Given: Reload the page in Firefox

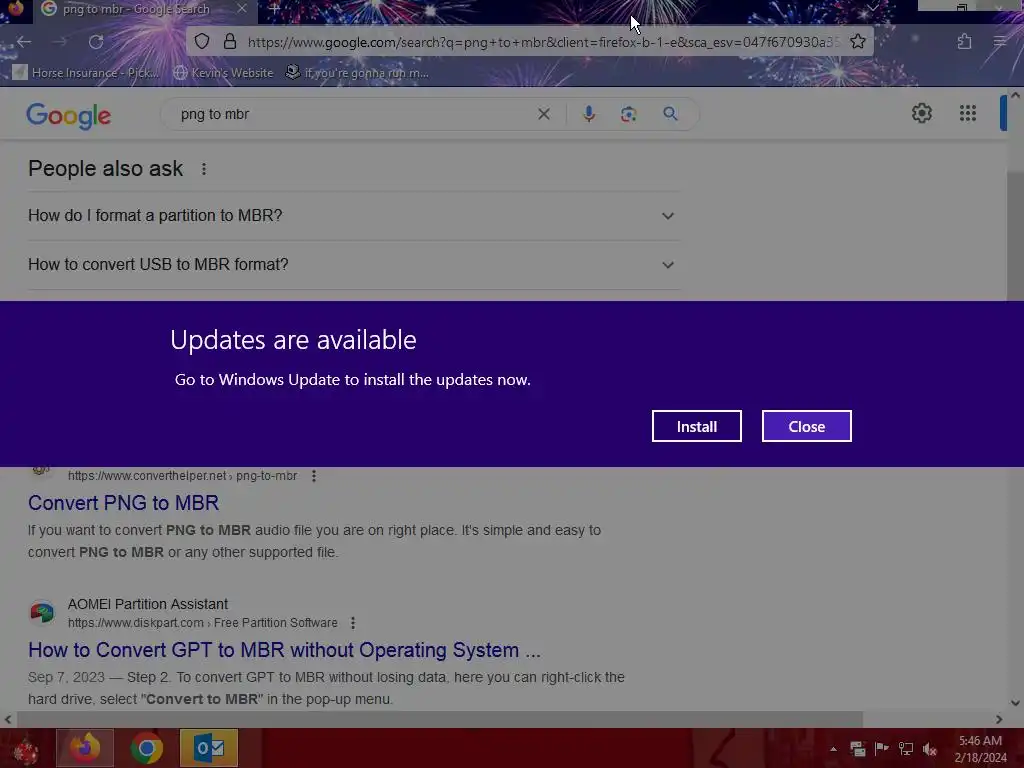Looking at the screenshot, I should [96, 42].
